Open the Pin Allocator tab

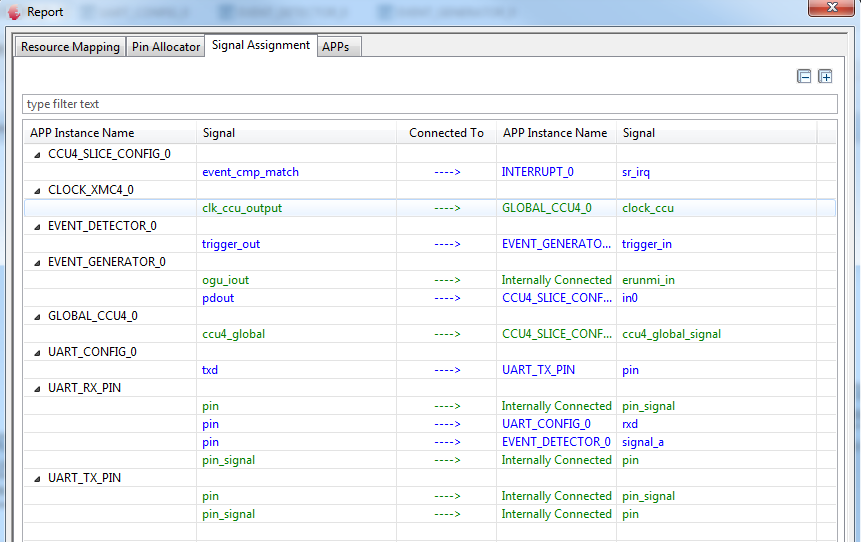[166, 47]
